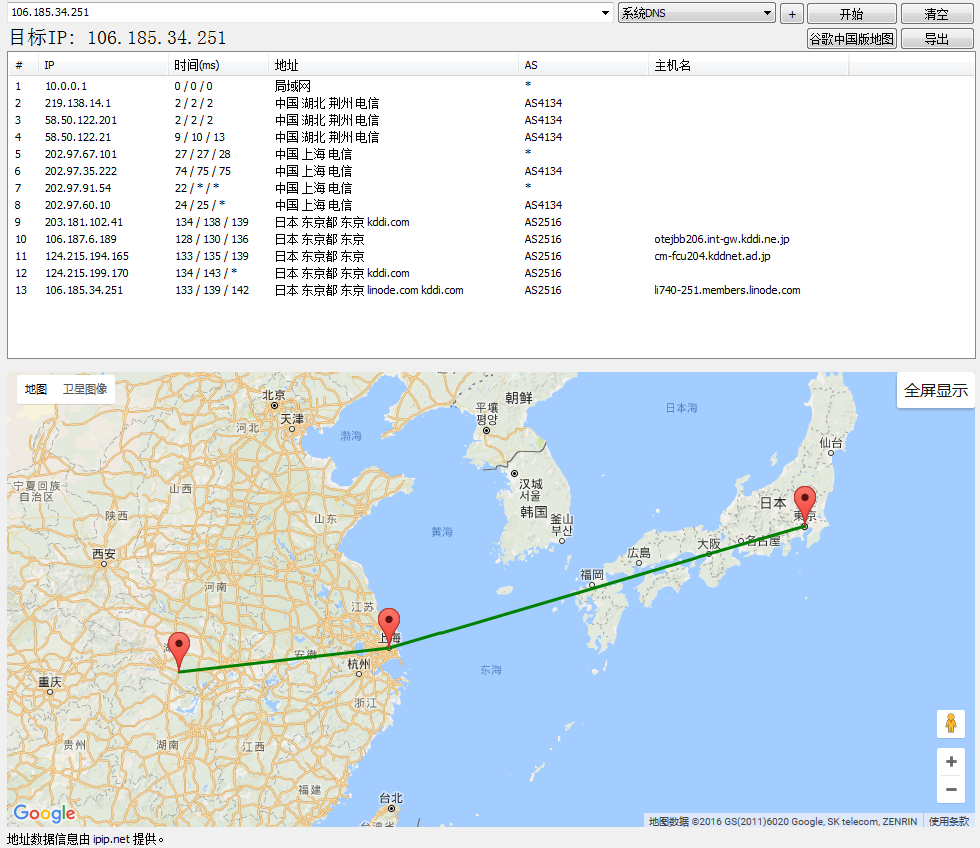Click the 清空 clear button
Viewport: 980px width, 848px height.
tap(936, 14)
